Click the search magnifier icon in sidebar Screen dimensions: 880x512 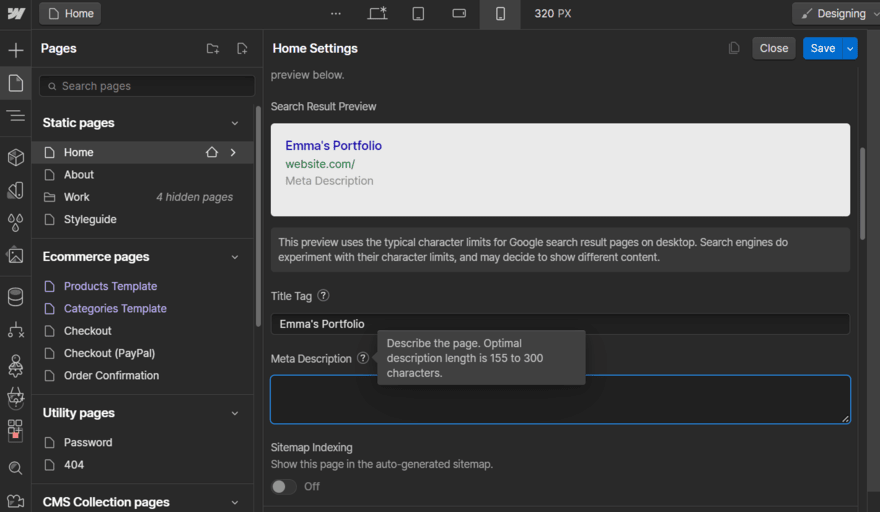coord(16,468)
